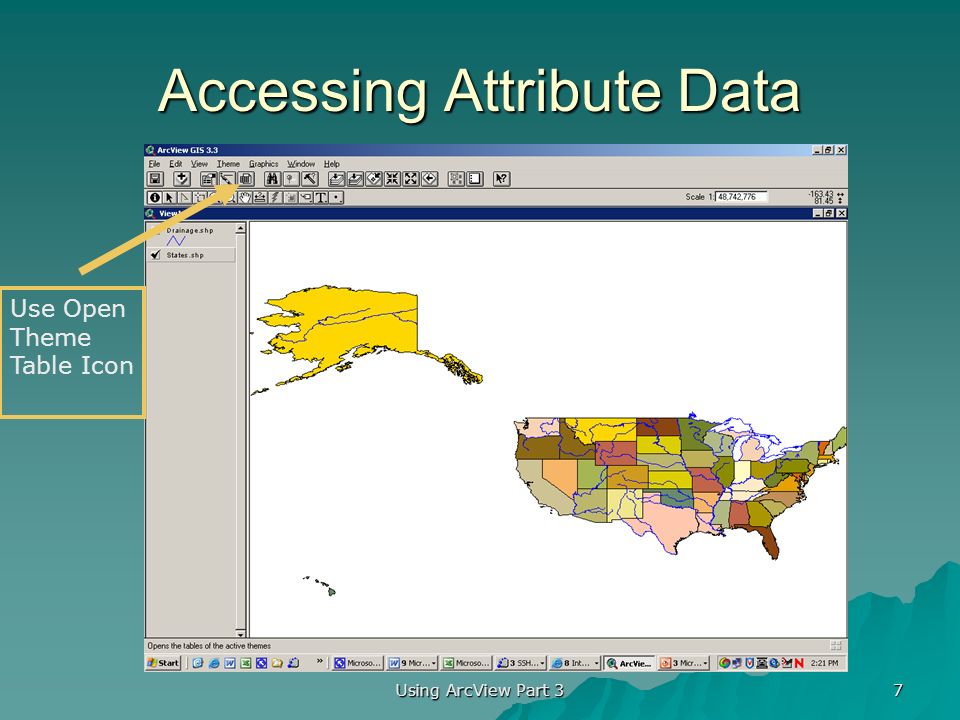The width and height of the screenshot is (960, 720).
Task: Open the '3 SSH...' taskbar group
Action: [x=520, y=663]
